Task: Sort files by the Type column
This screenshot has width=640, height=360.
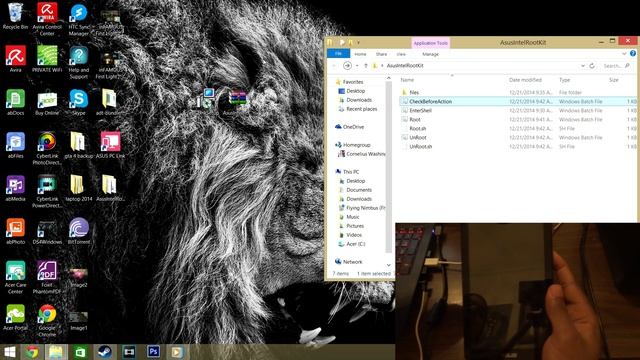Action: point(564,80)
